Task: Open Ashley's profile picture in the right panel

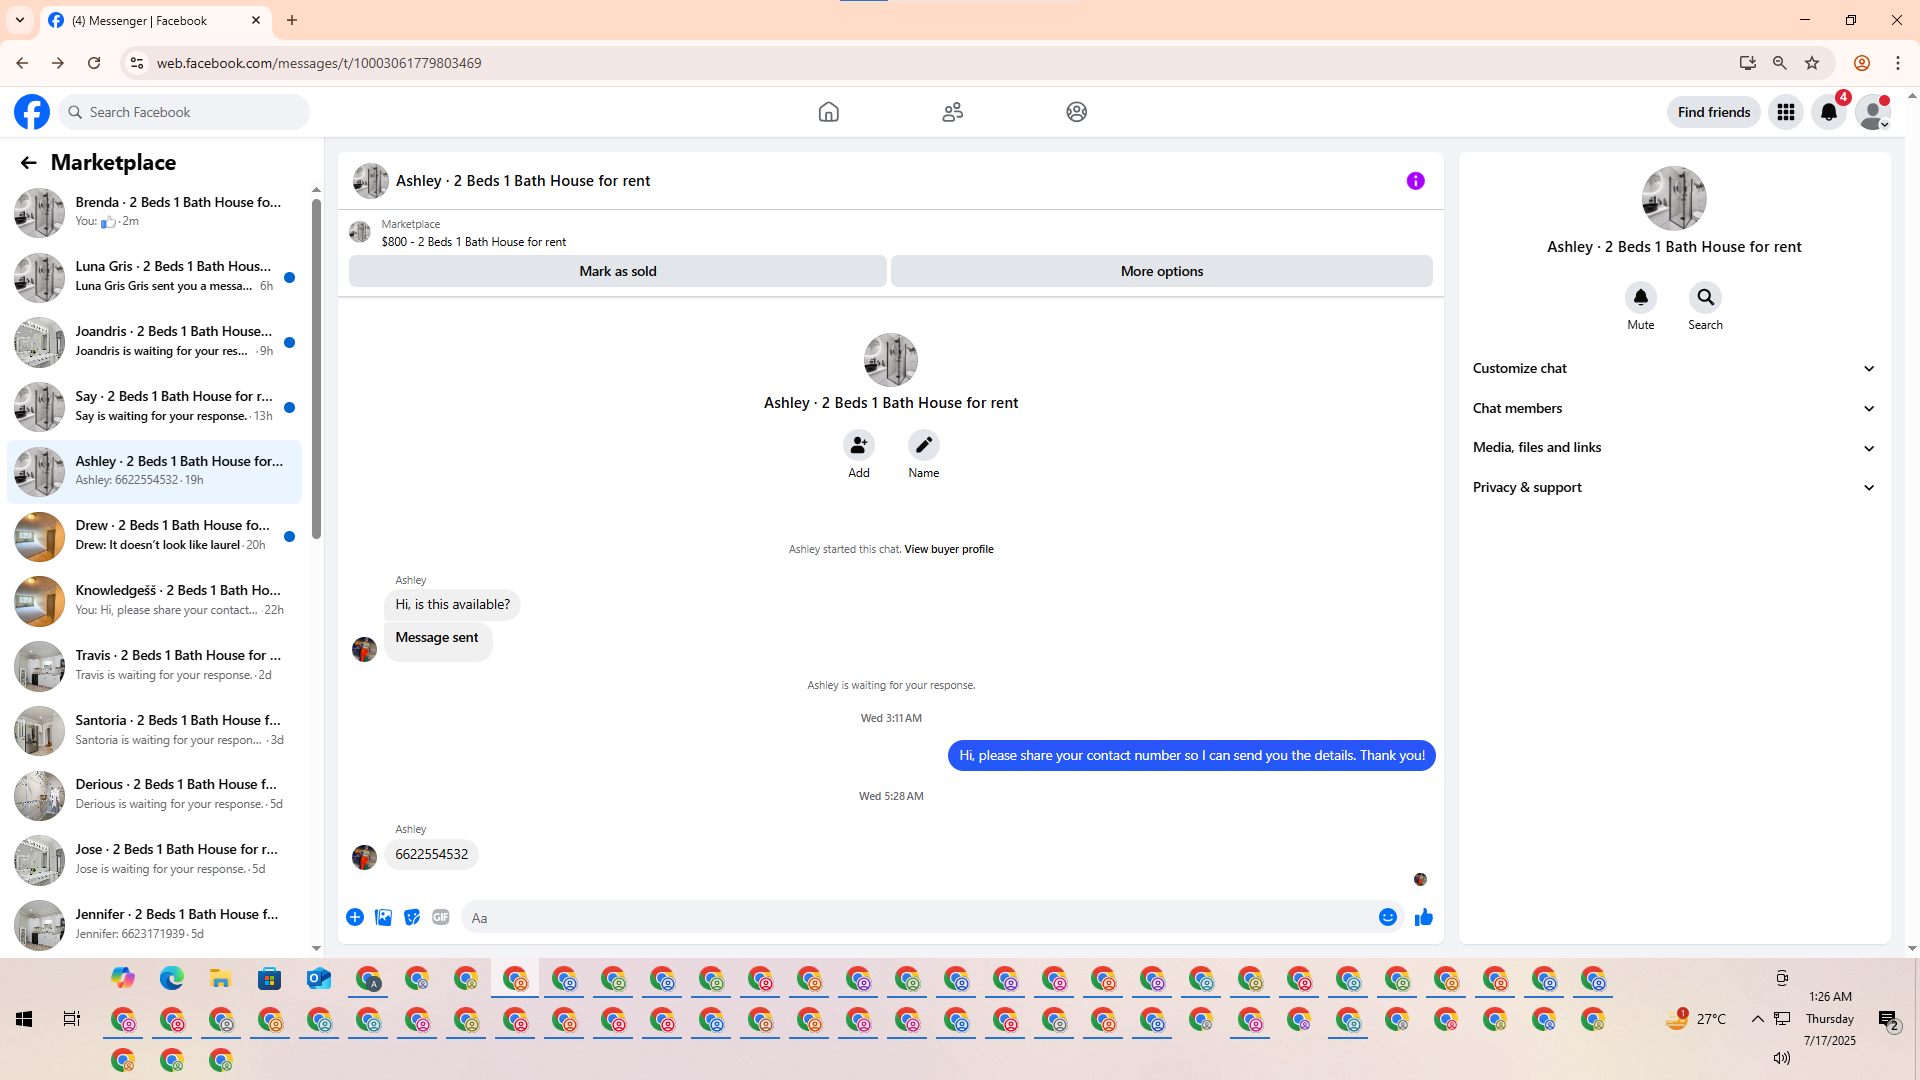Action: click(1674, 198)
